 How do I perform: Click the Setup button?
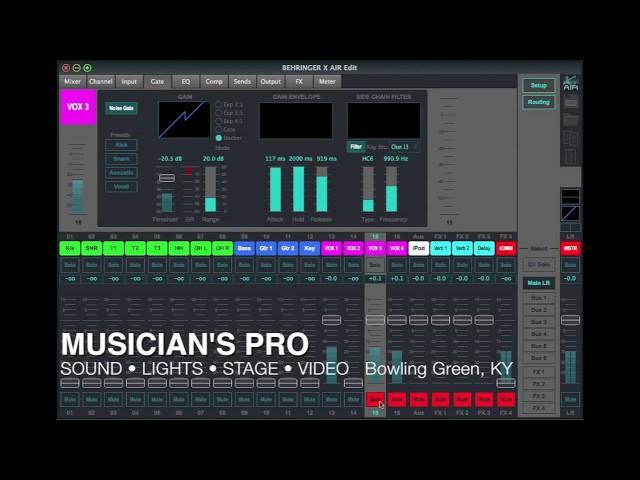coord(539,85)
